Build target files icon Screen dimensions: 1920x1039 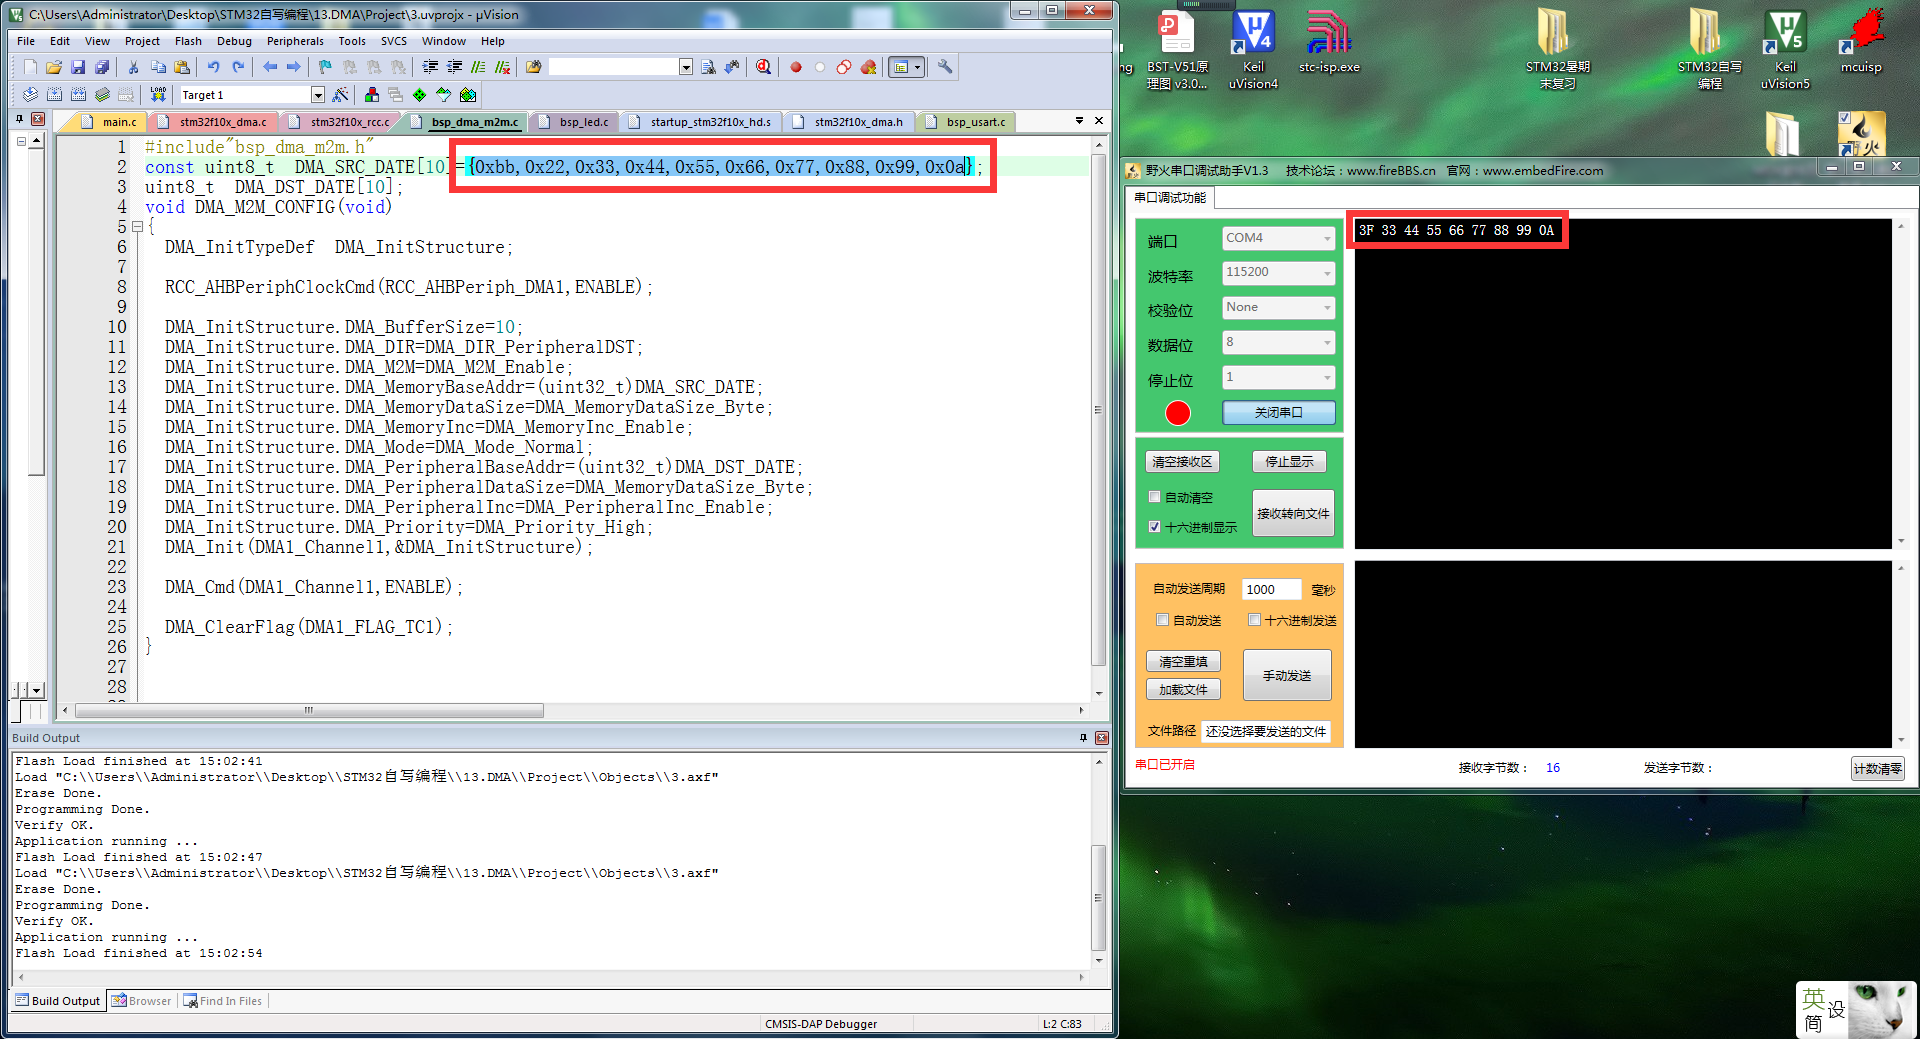click(x=54, y=95)
